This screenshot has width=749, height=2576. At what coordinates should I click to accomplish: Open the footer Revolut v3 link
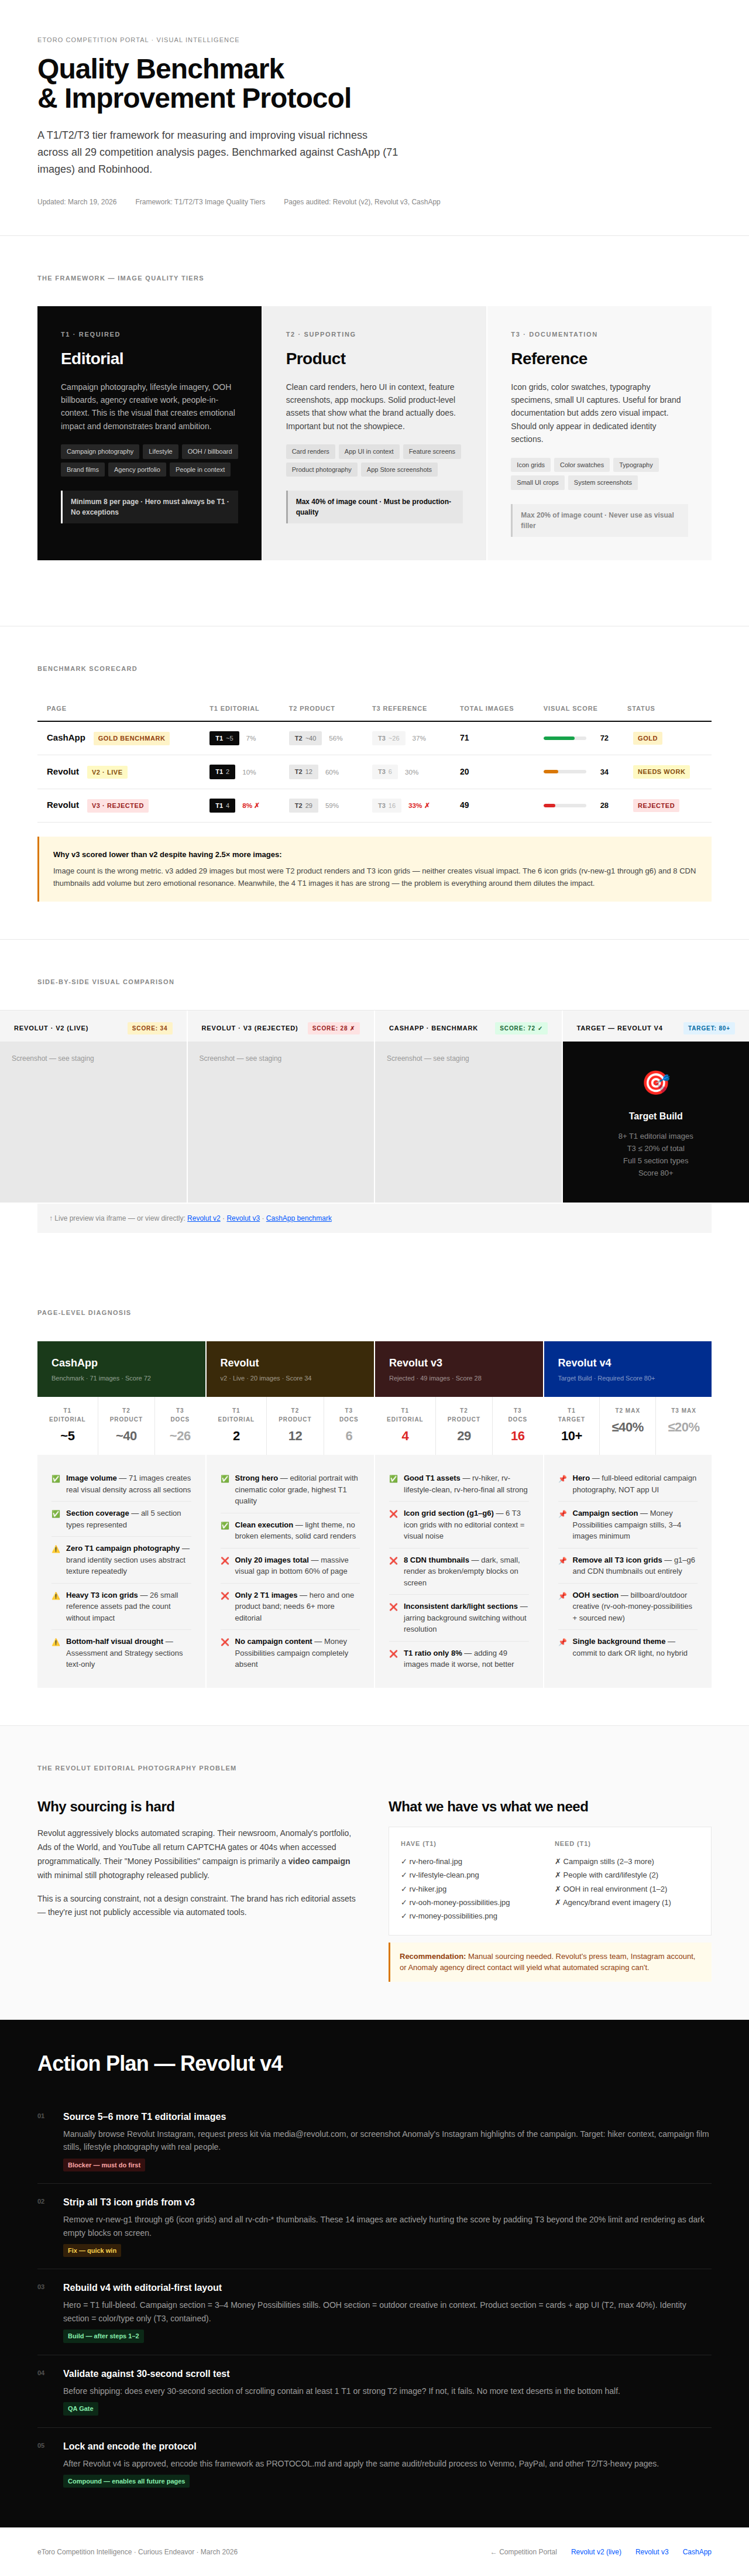pyautogui.click(x=652, y=2551)
